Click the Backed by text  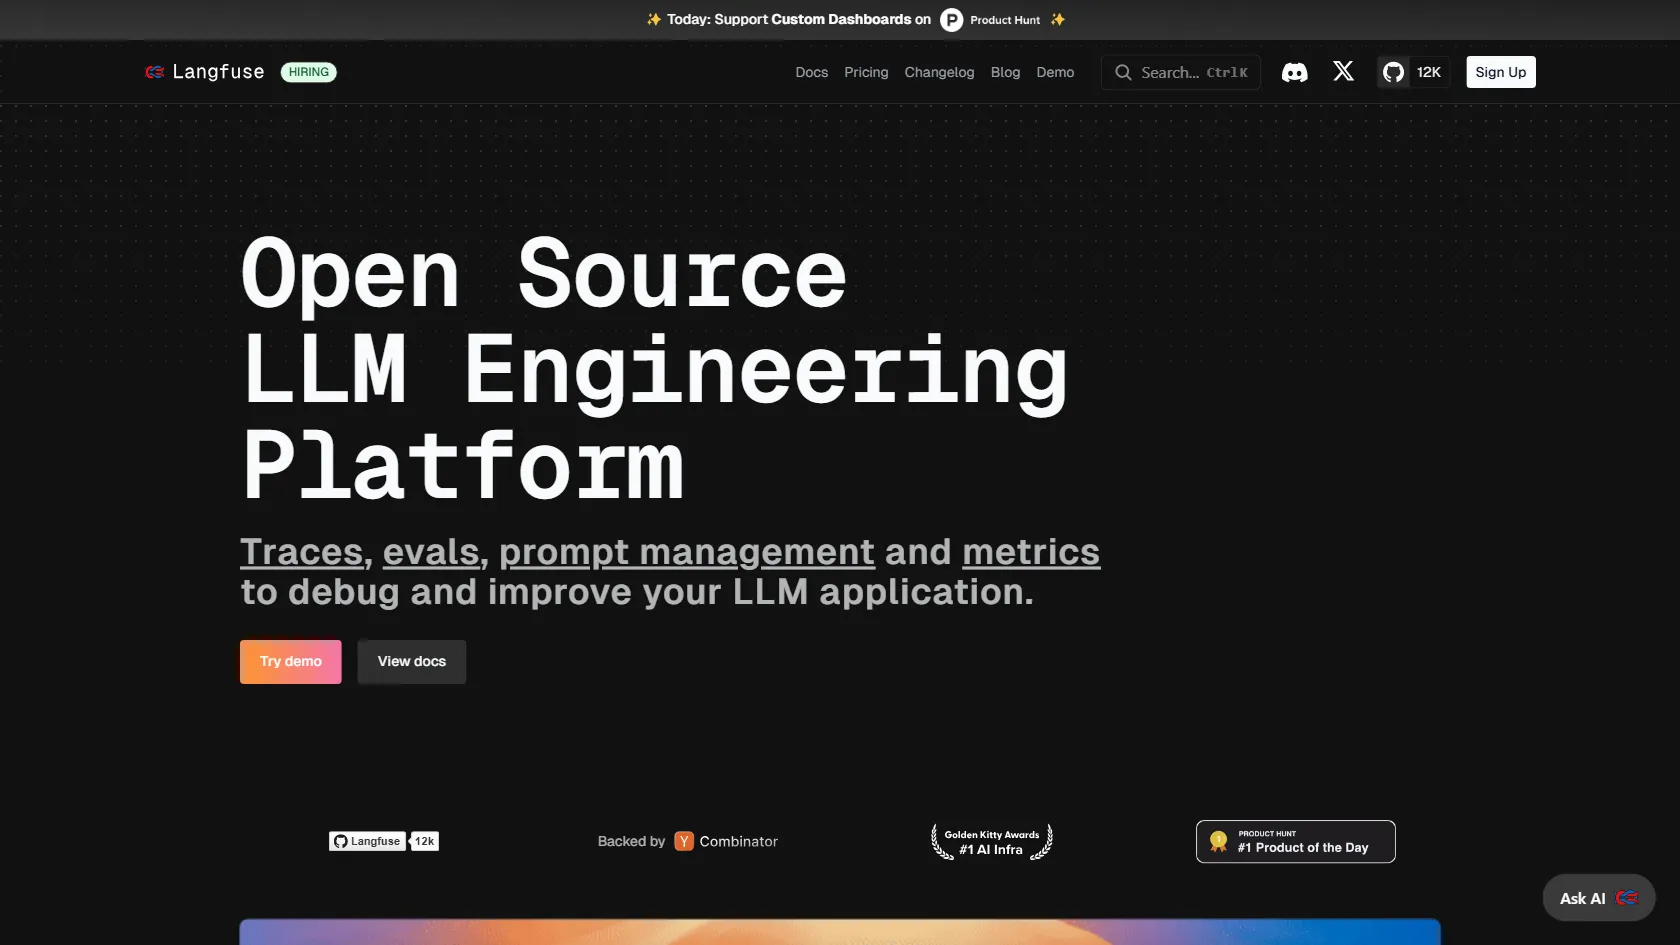[631, 841]
